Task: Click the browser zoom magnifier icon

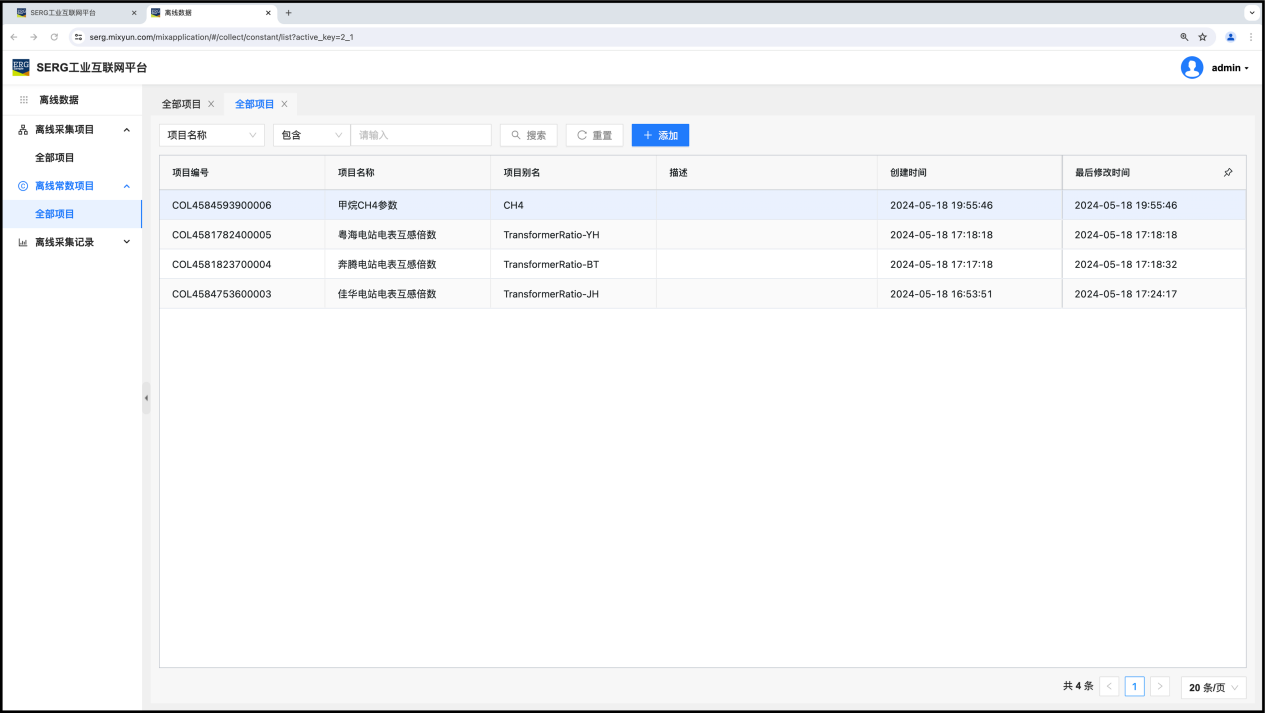Action: tap(1184, 37)
